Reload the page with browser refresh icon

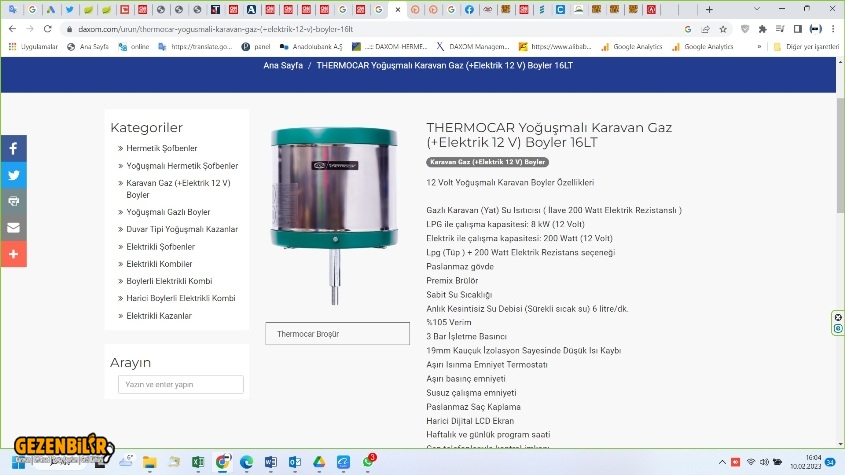pos(47,29)
